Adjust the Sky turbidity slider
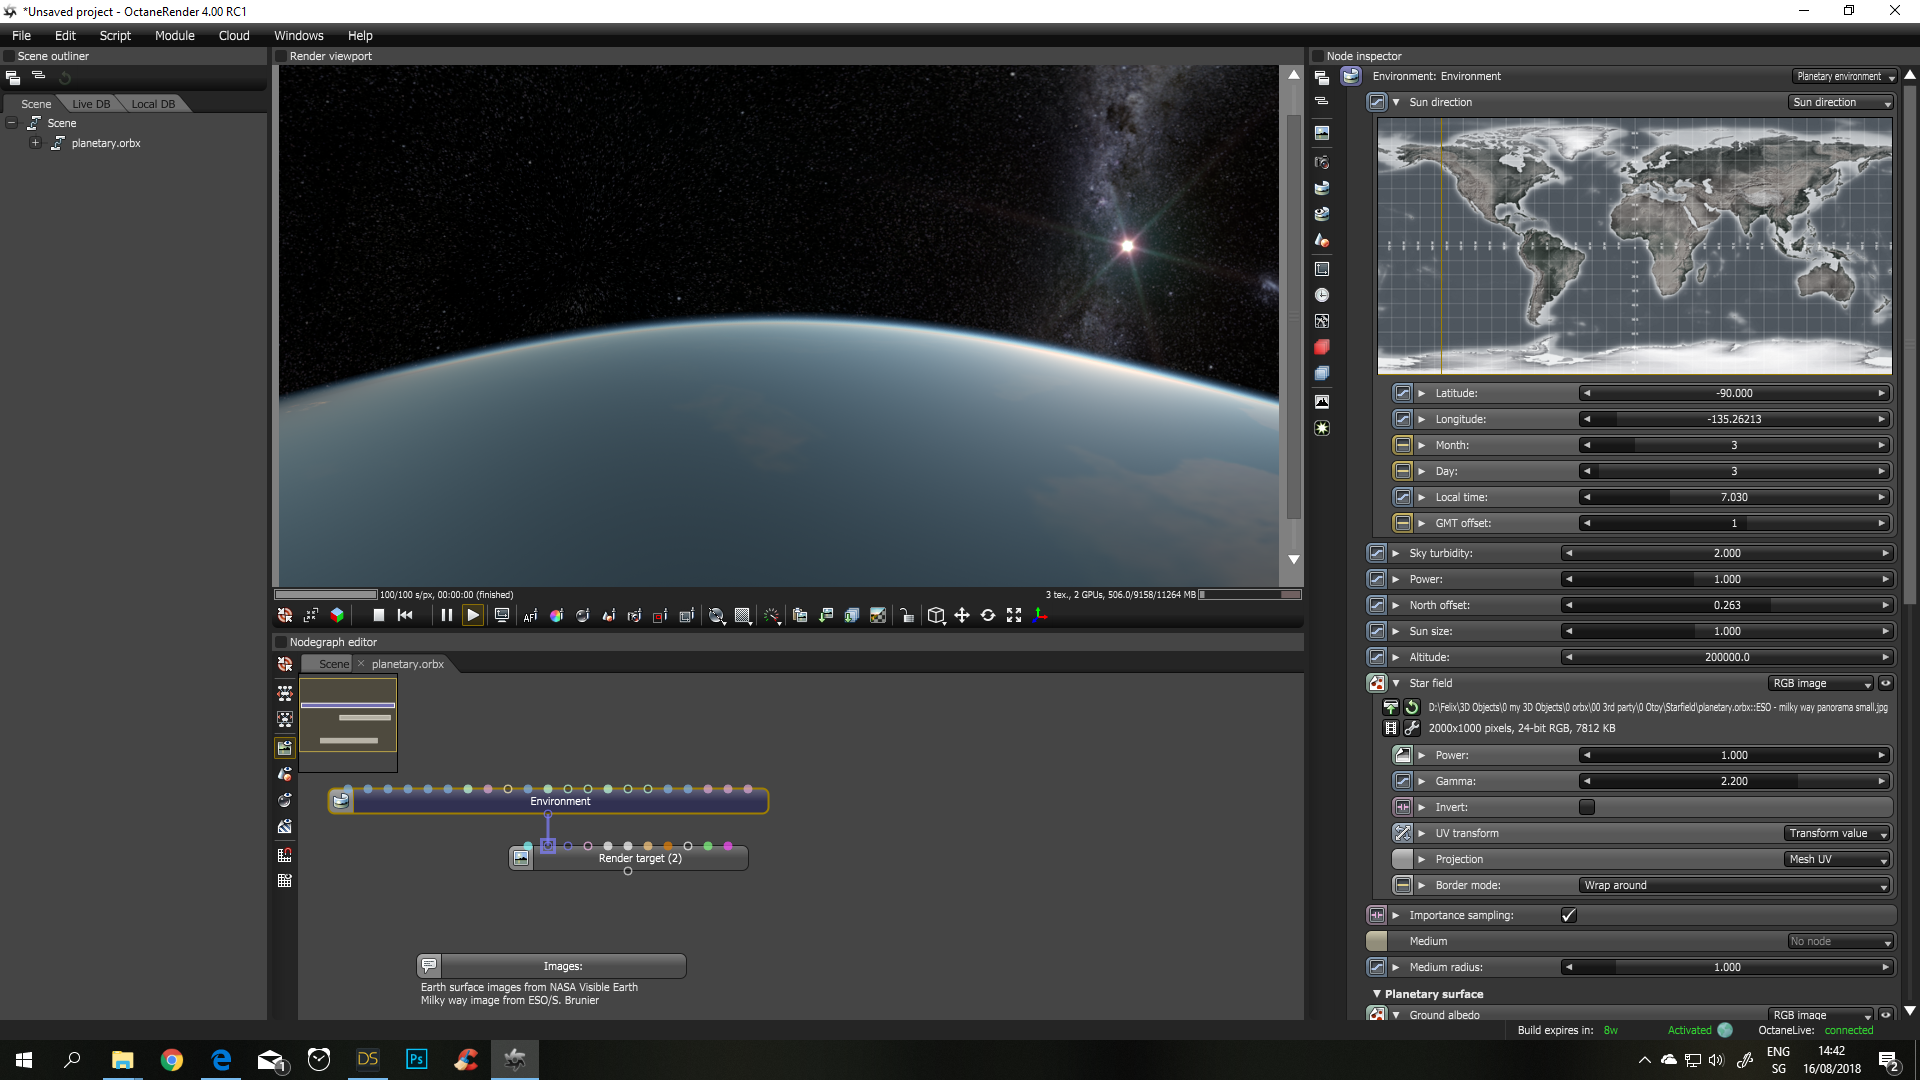1920x1080 pixels. 1727,553
